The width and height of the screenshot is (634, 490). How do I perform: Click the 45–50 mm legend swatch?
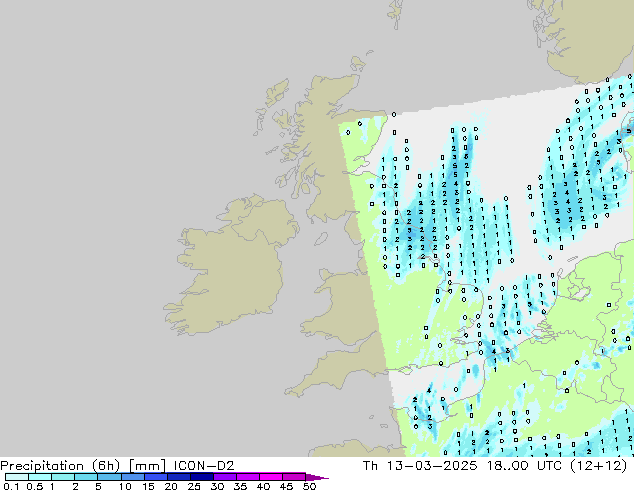pyautogui.click(x=294, y=477)
